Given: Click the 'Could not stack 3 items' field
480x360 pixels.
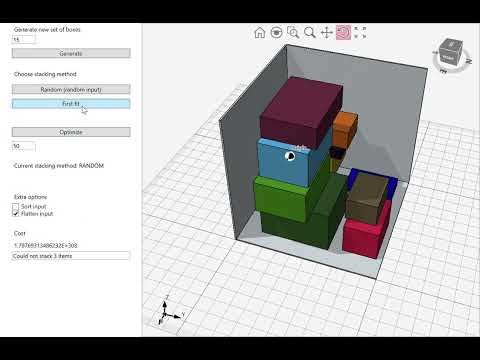Looking at the screenshot, I should (71, 256).
